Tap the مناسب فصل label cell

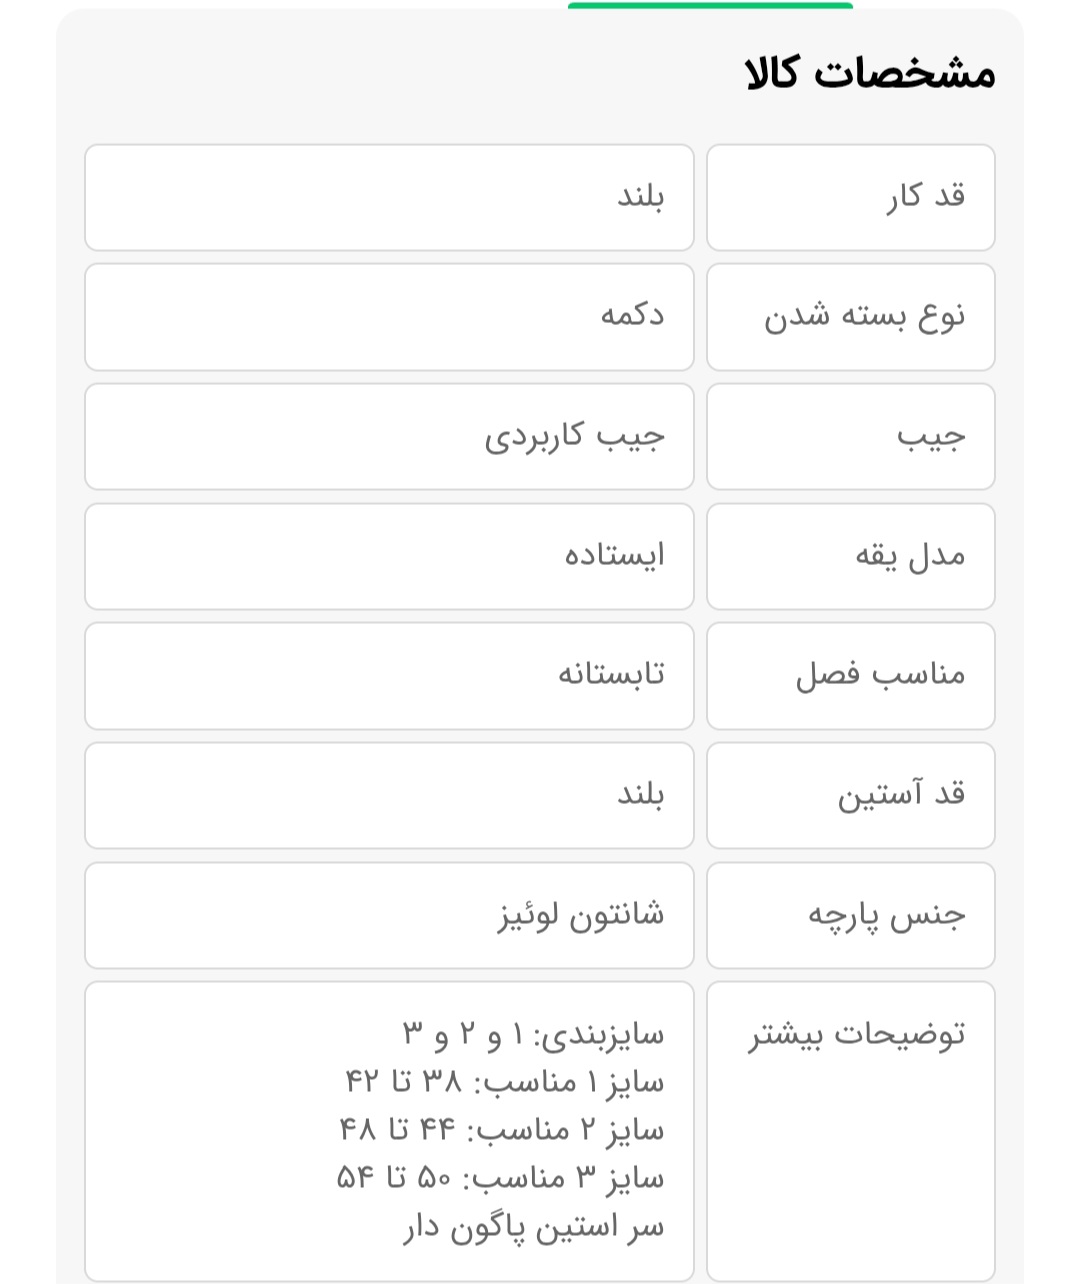coord(850,676)
